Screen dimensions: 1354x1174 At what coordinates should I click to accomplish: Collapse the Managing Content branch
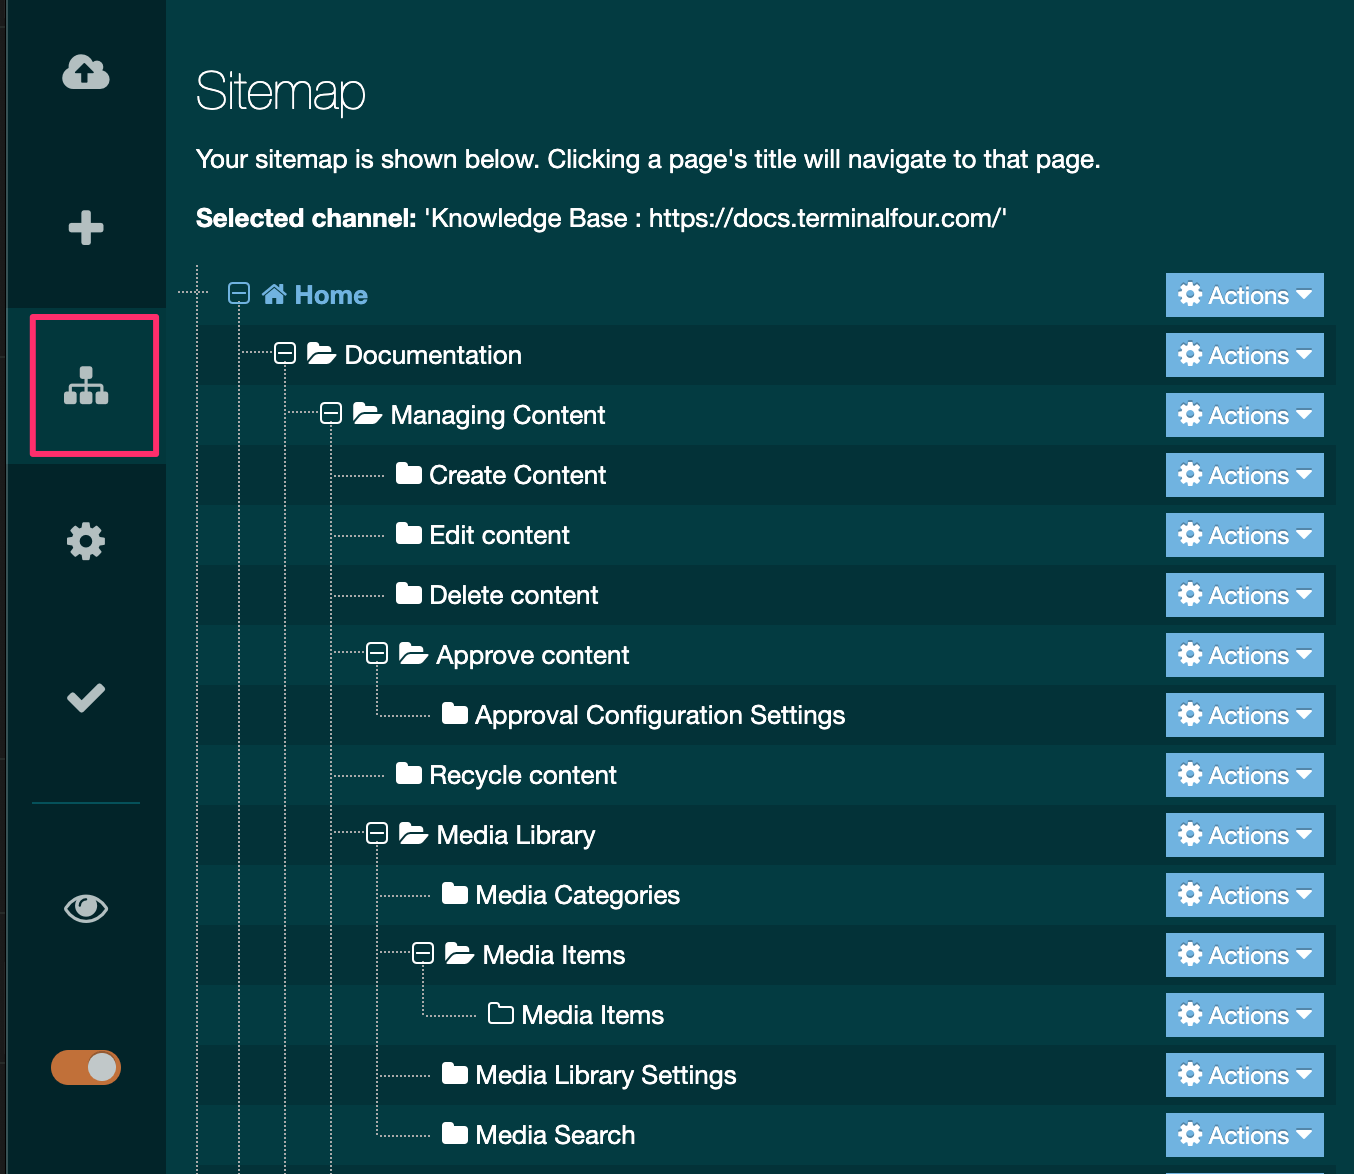point(331,414)
